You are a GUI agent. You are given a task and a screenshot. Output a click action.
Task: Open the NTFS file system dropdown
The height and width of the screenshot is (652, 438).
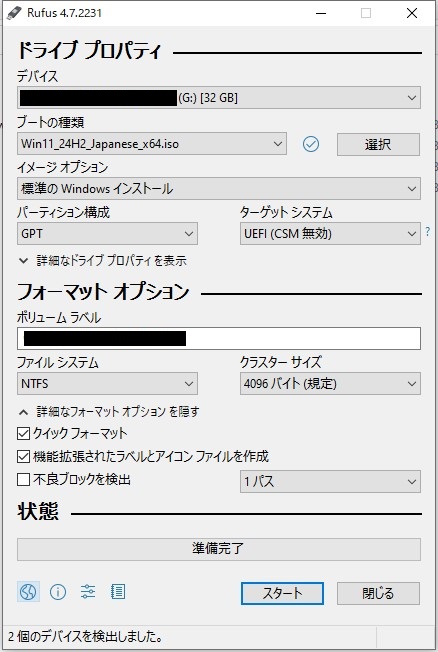tap(107, 383)
